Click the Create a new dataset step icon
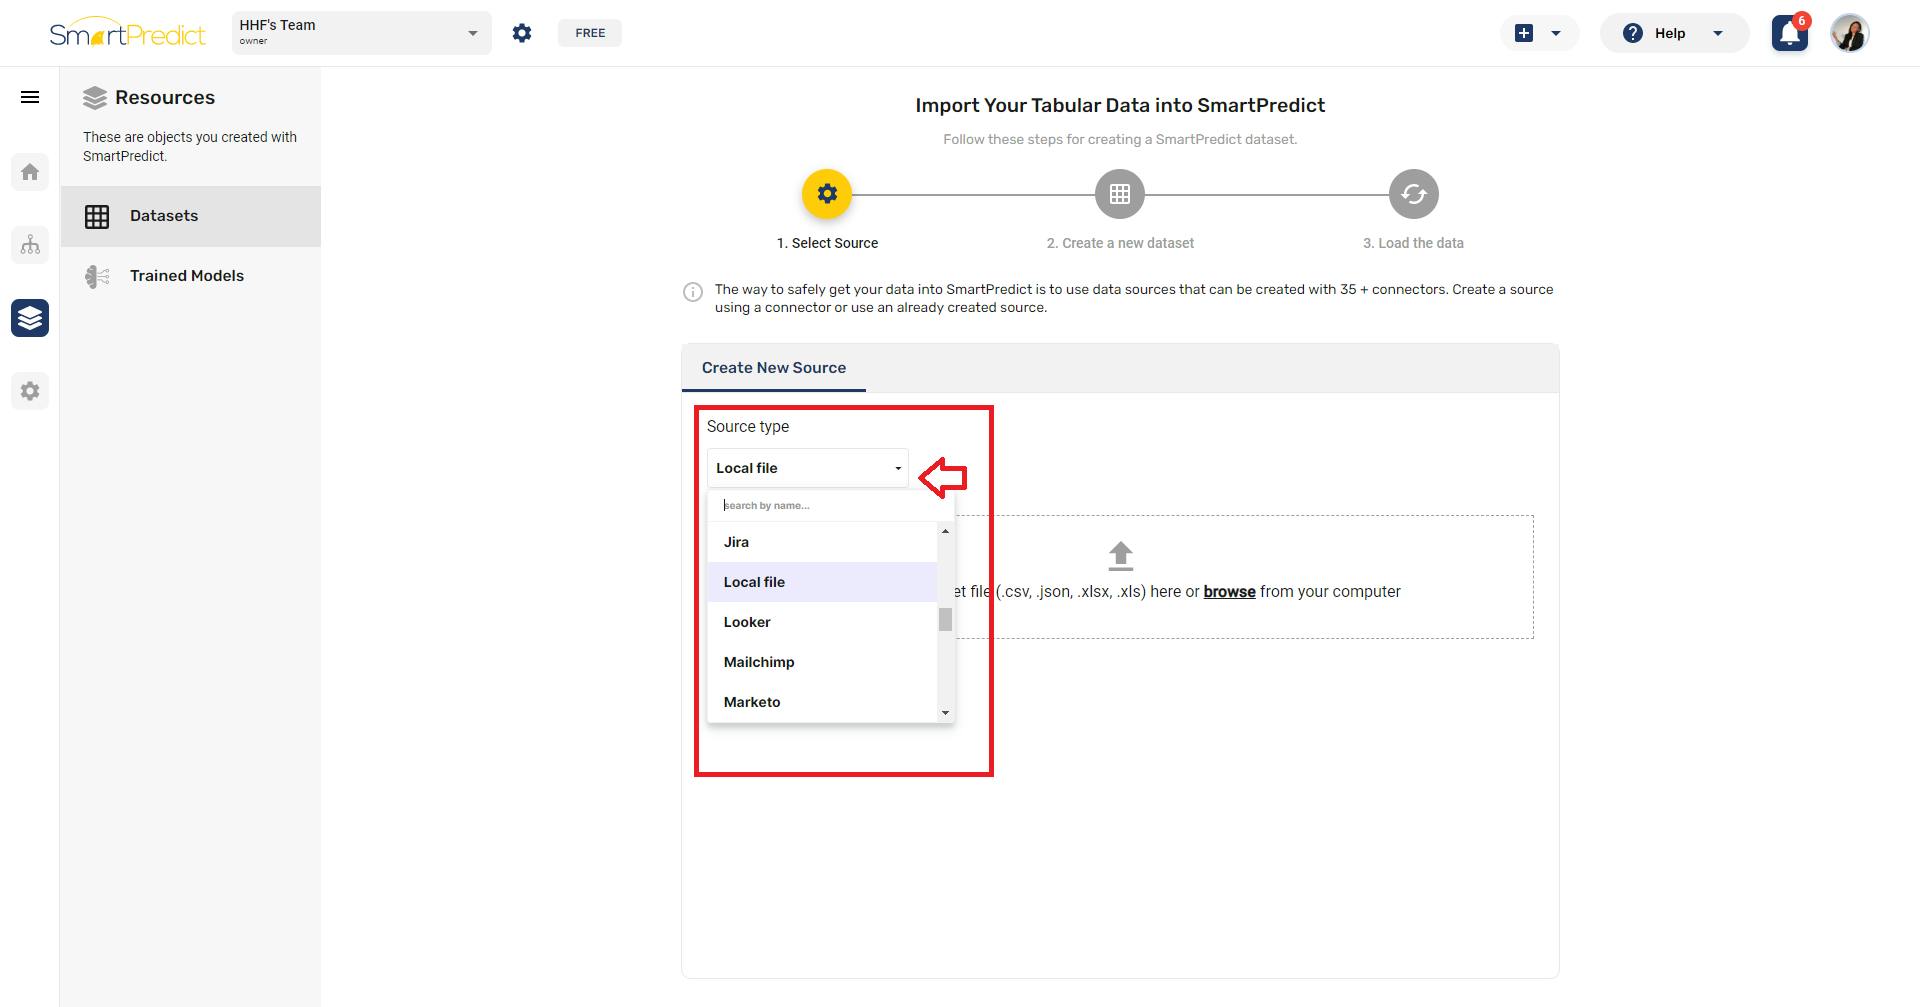 coord(1120,194)
